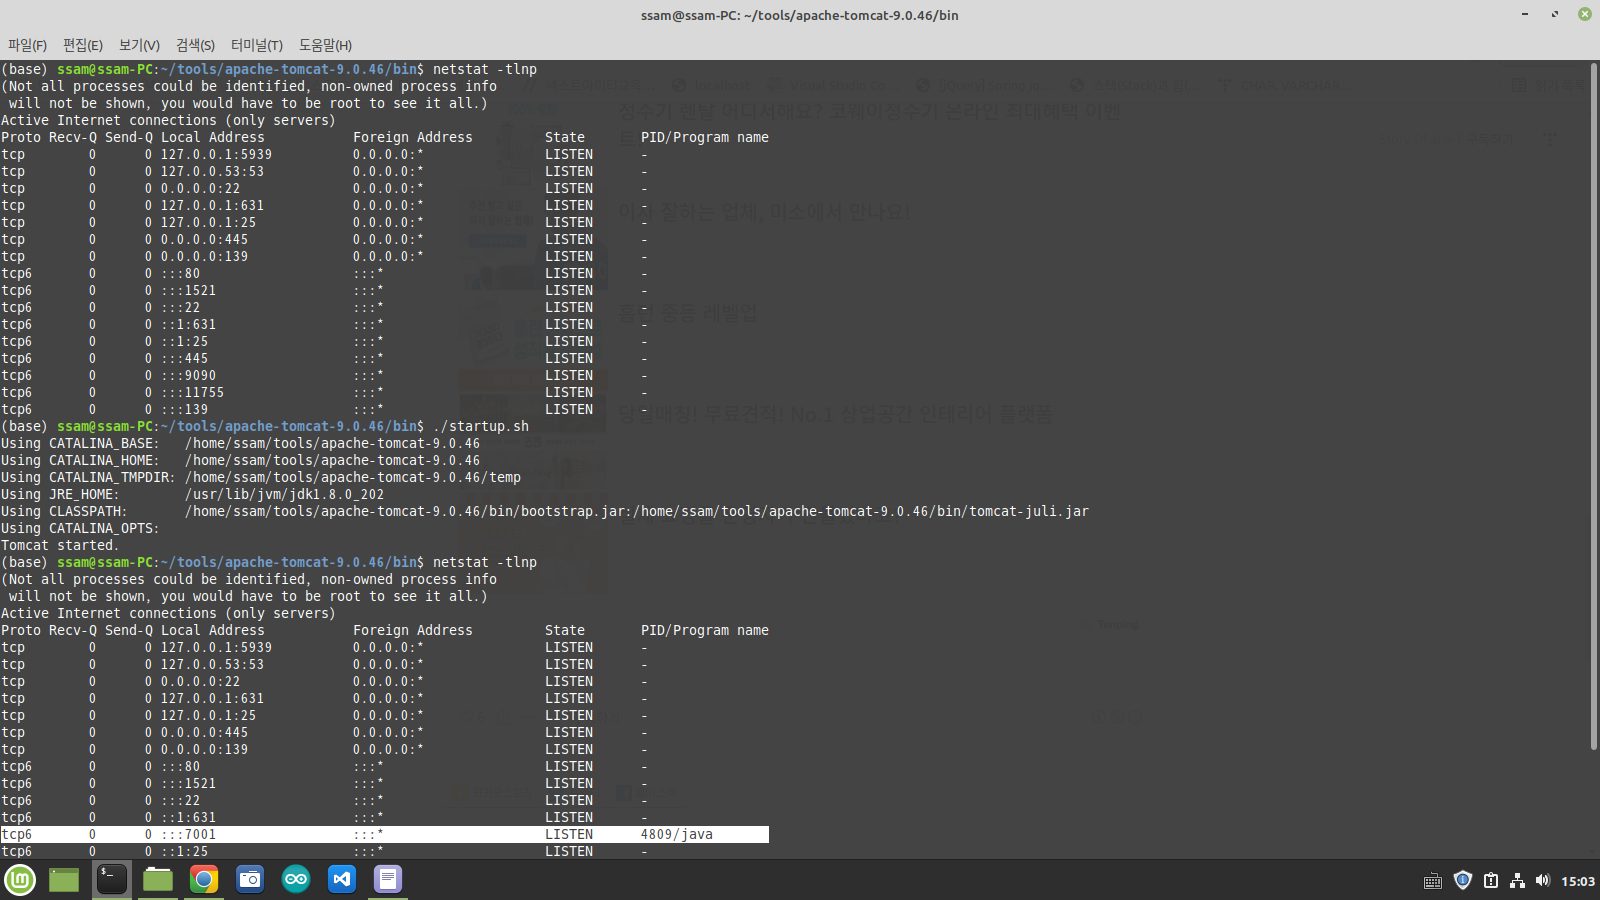This screenshot has height=900, width=1600.
Task: Launch Arduino IDE from the taskbar
Action: tap(296, 880)
